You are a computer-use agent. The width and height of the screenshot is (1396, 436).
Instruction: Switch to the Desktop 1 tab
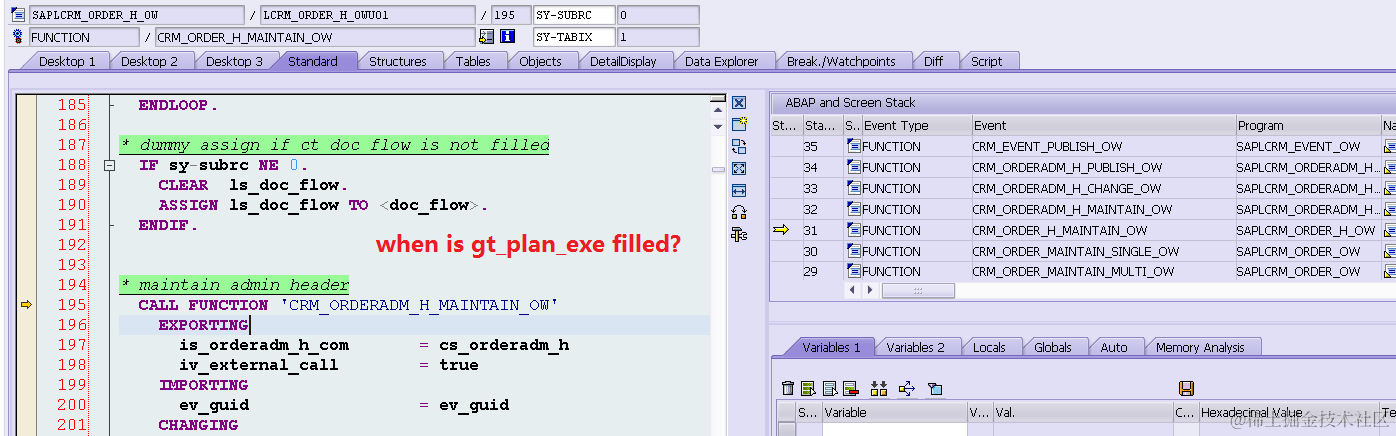[x=66, y=61]
